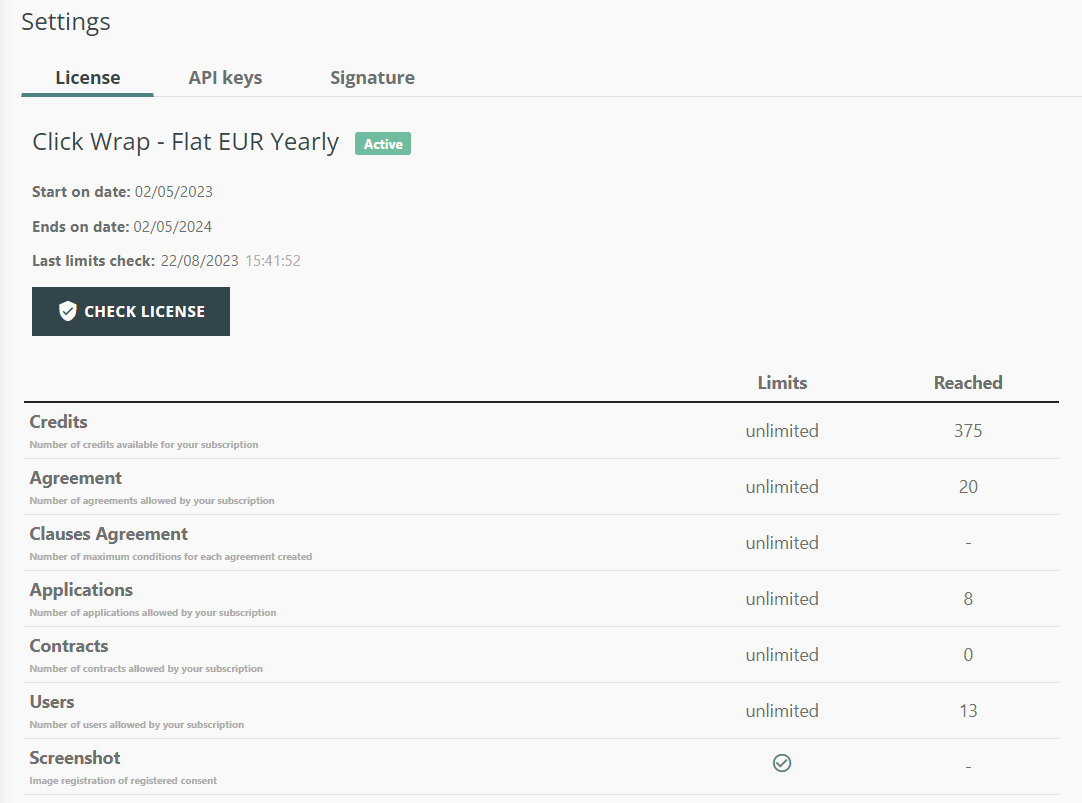Click the Credits row label
The width and height of the screenshot is (1082, 803).
pyautogui.click(x=59, y=422)
